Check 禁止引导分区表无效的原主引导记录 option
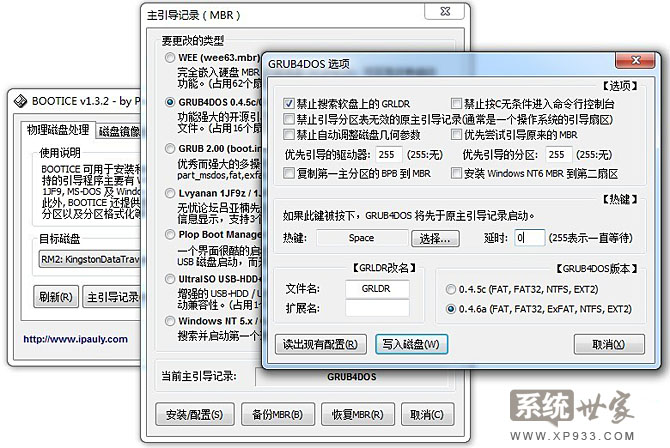This screenshot has height=448, width=670. pyautogui.click(x=288, y=119)
